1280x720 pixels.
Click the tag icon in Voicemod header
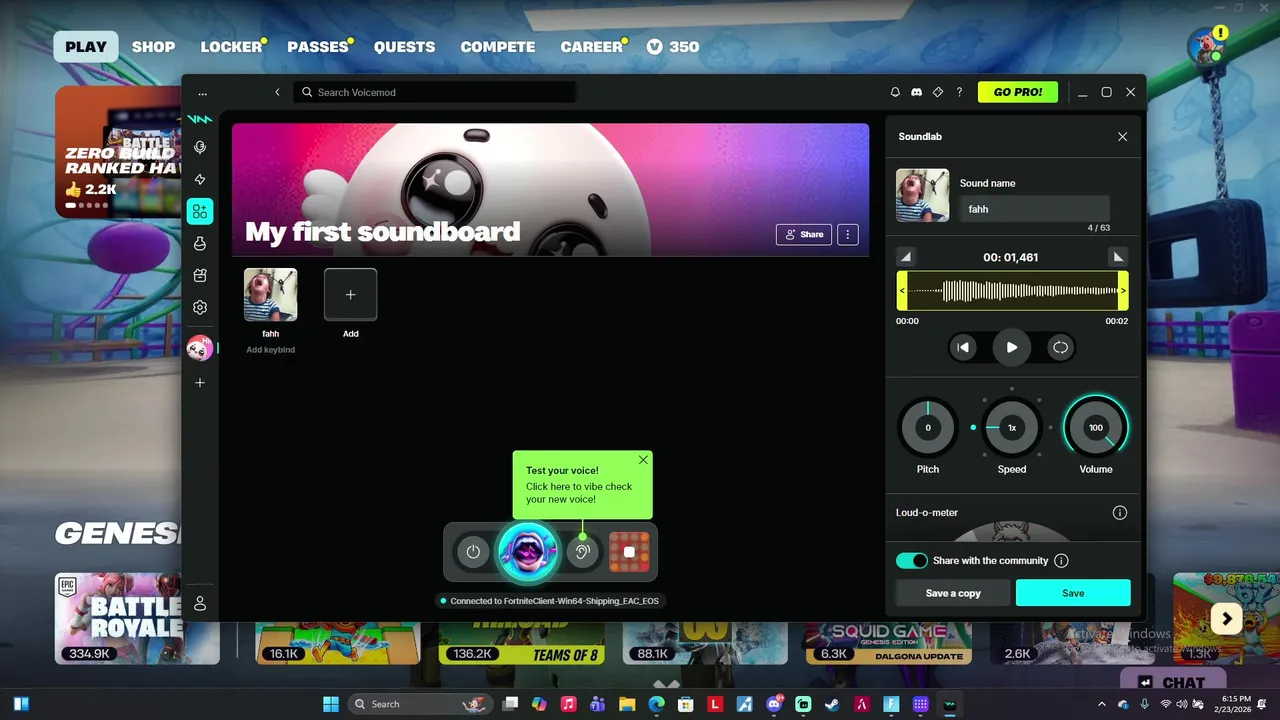938,92
